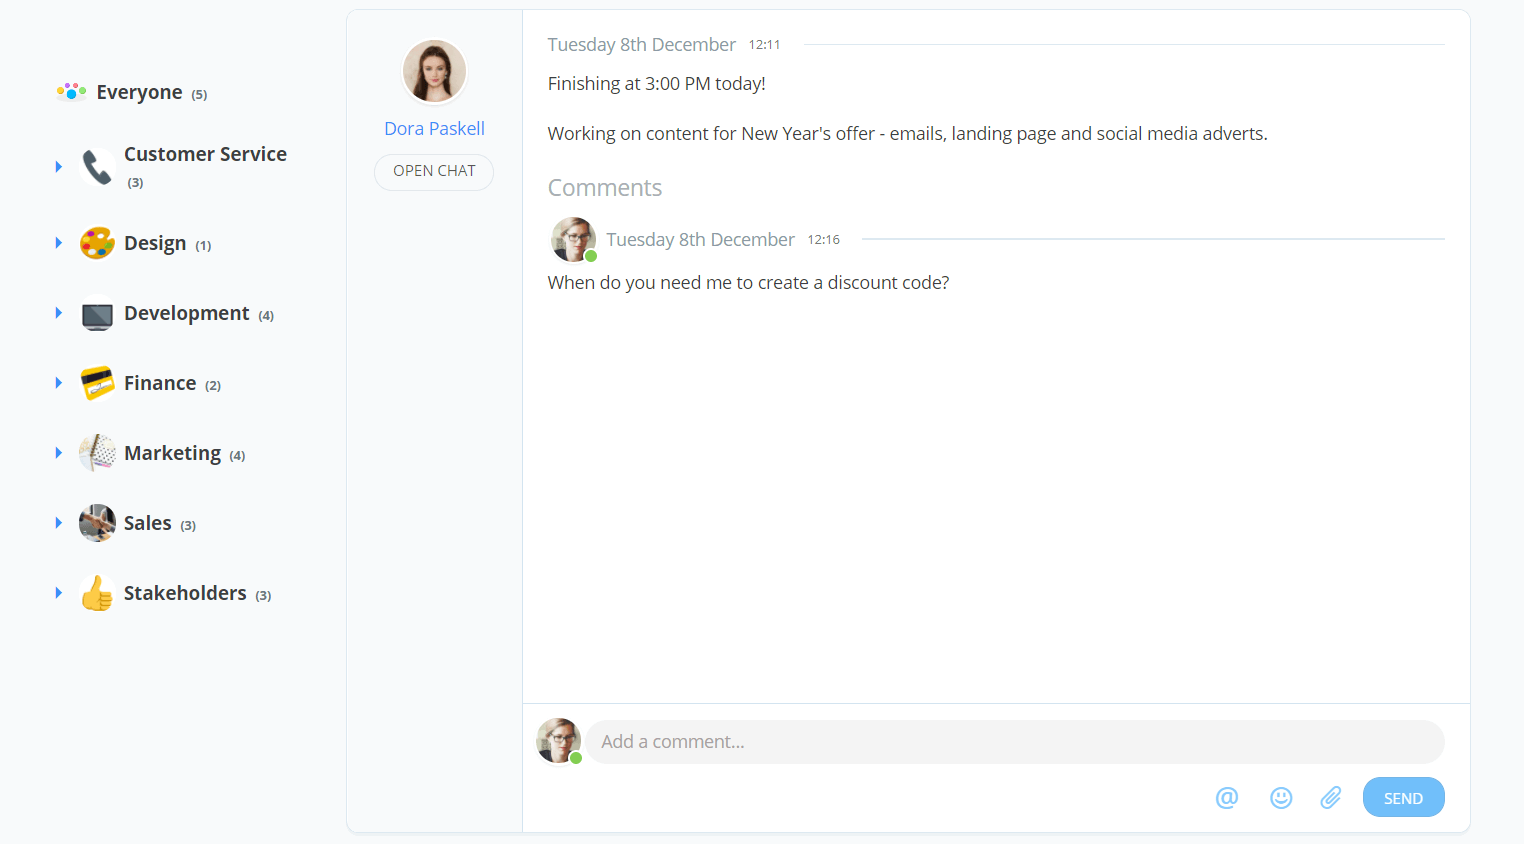Viewport: 1524px width, 844px height.
Task: Click the Customer Service phone icon
Action: coord(97,167)
